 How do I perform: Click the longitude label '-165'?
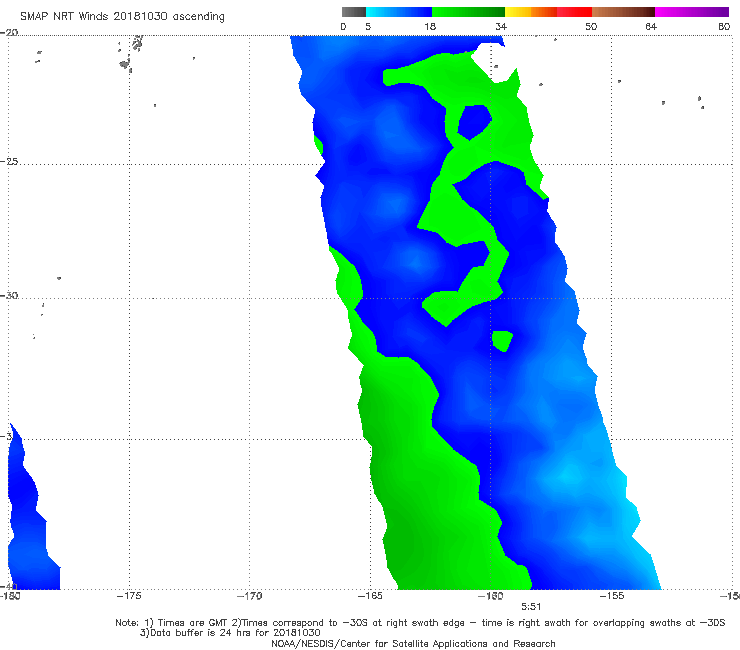click(x=370, y=596)
